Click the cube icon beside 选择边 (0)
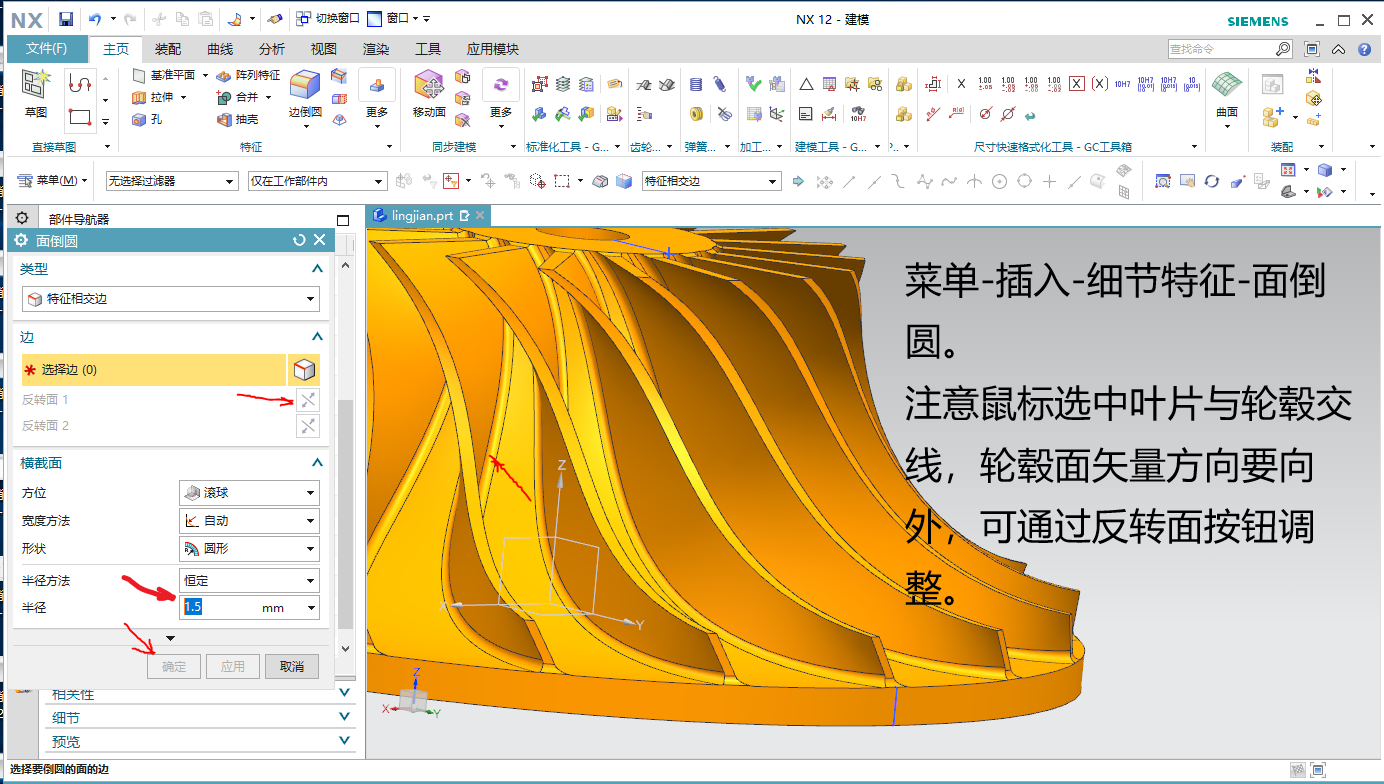Screen dimensions: 1384x784 pos(305,370)
